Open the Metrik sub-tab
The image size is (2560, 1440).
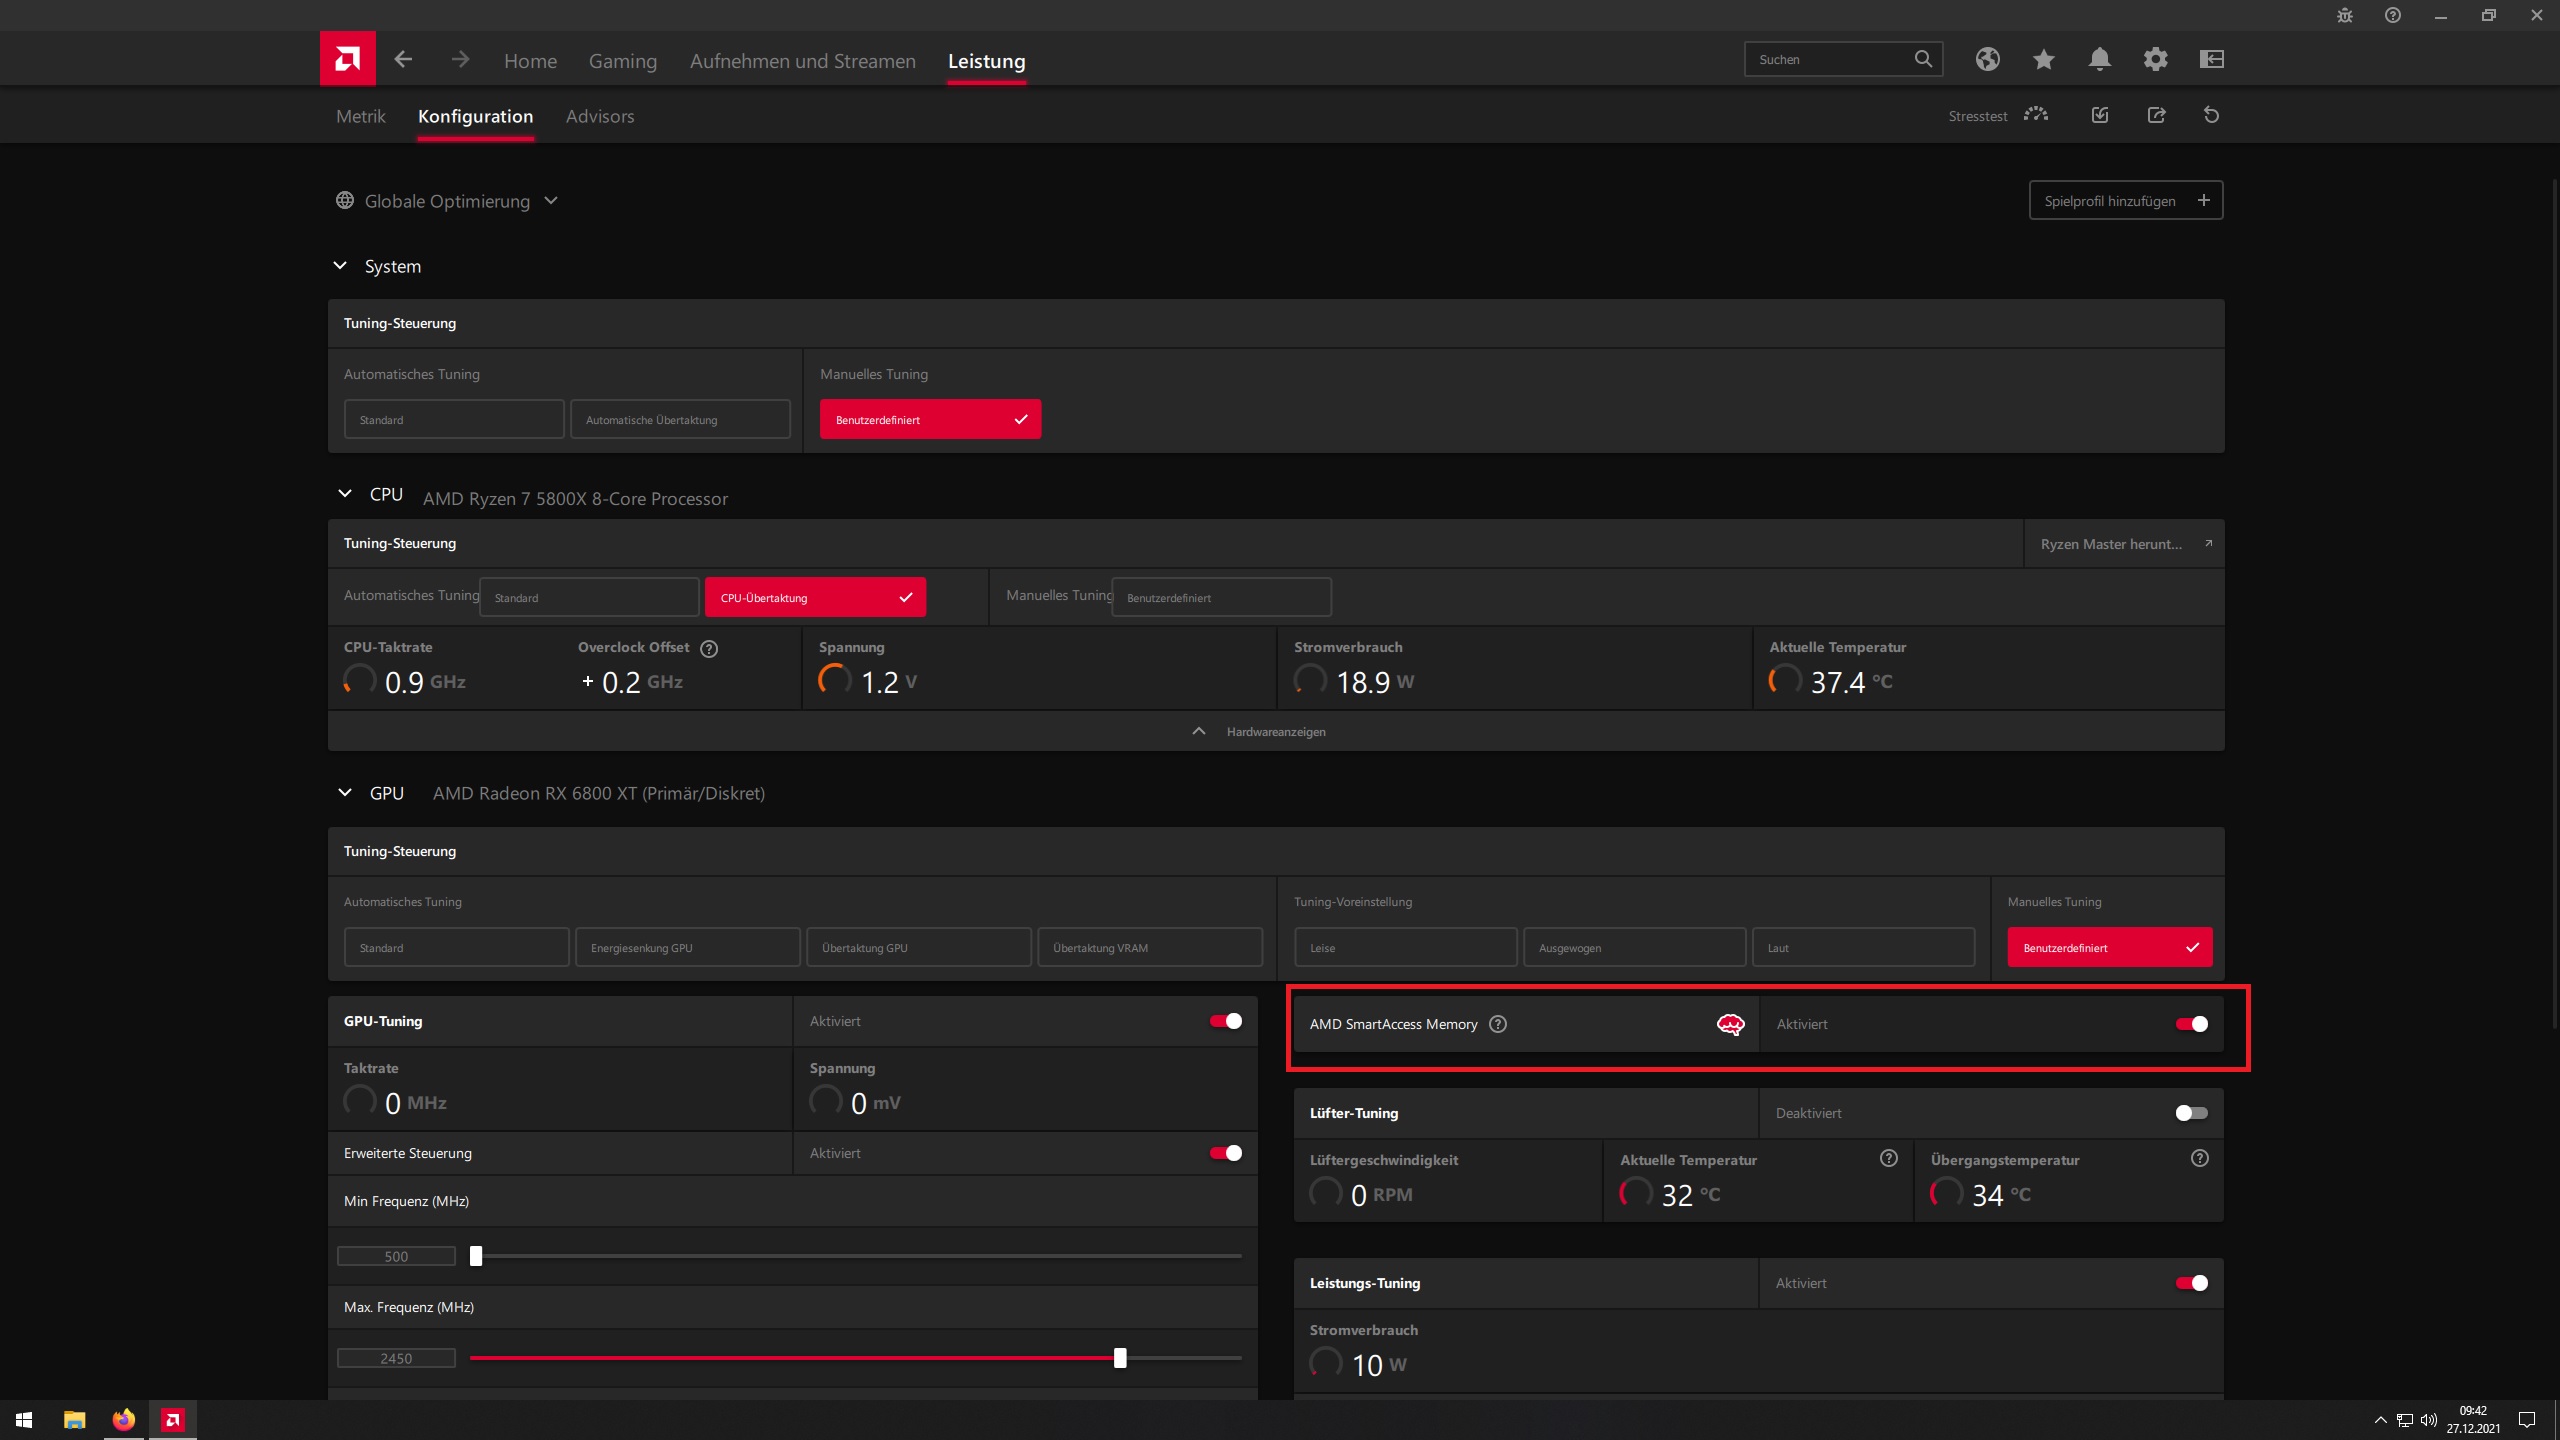coord(360,116)
